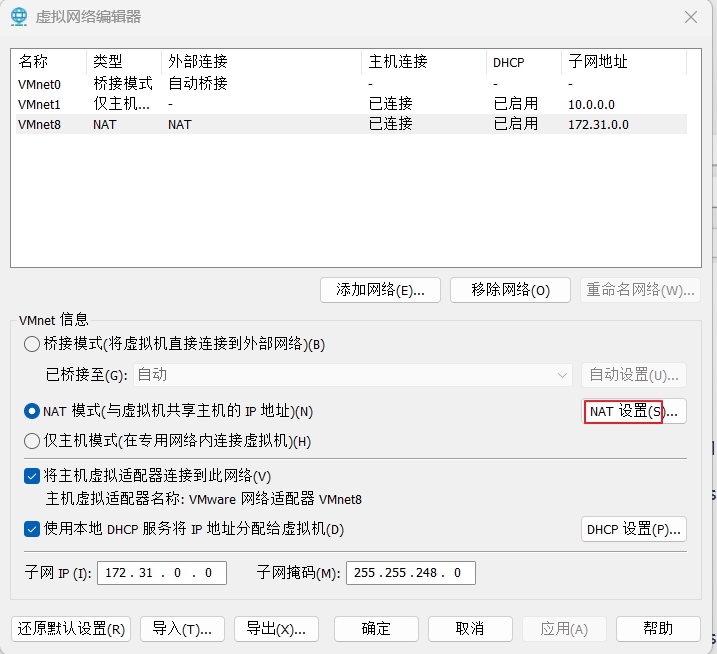Click the 导入(T) button
Image resolution: width=717 pixels, height=654 pixels.
182,629
